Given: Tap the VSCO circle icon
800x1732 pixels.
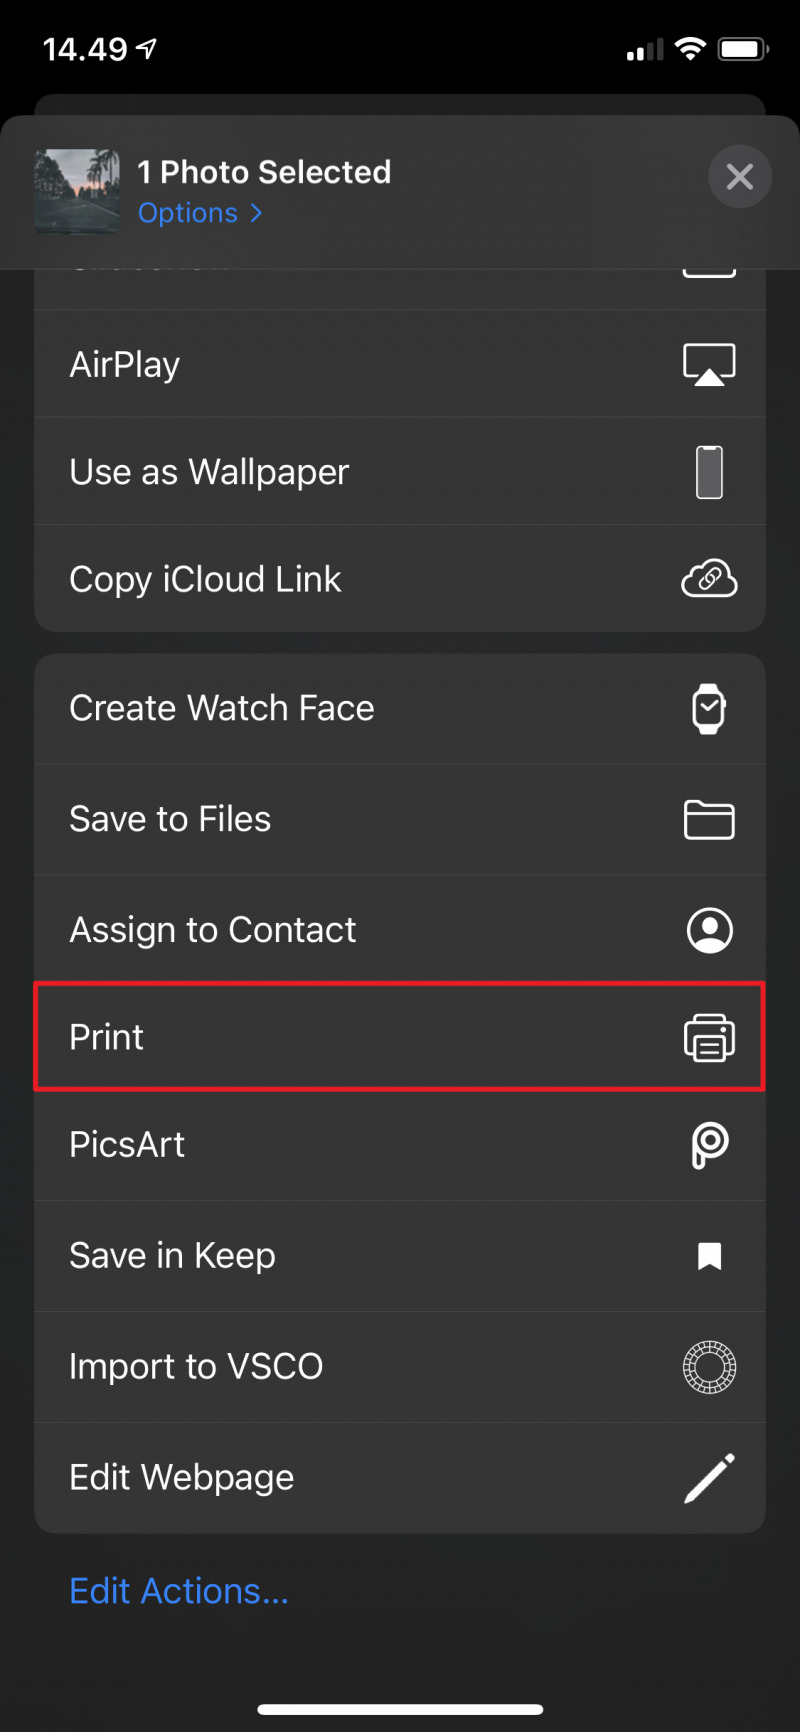Looking at the screenshot, I should coord(709,1367).
